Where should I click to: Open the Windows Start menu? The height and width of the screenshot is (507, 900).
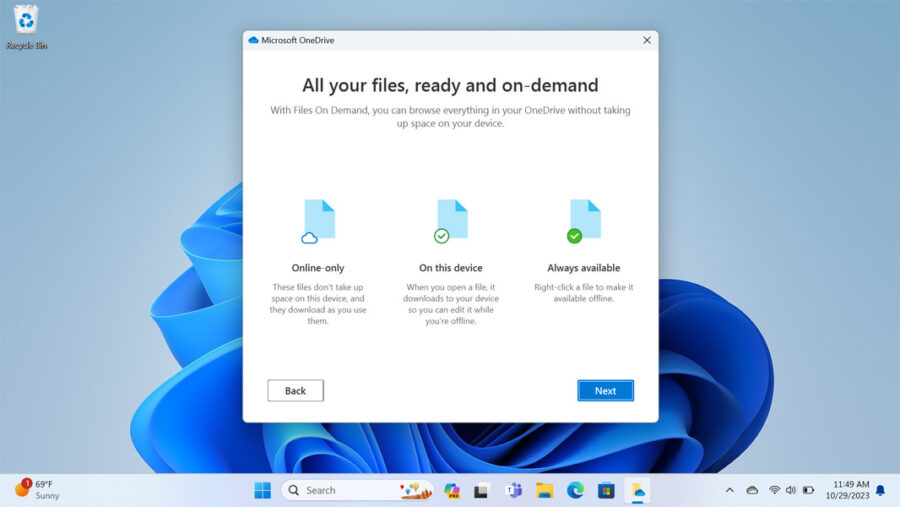pos(262,490)
